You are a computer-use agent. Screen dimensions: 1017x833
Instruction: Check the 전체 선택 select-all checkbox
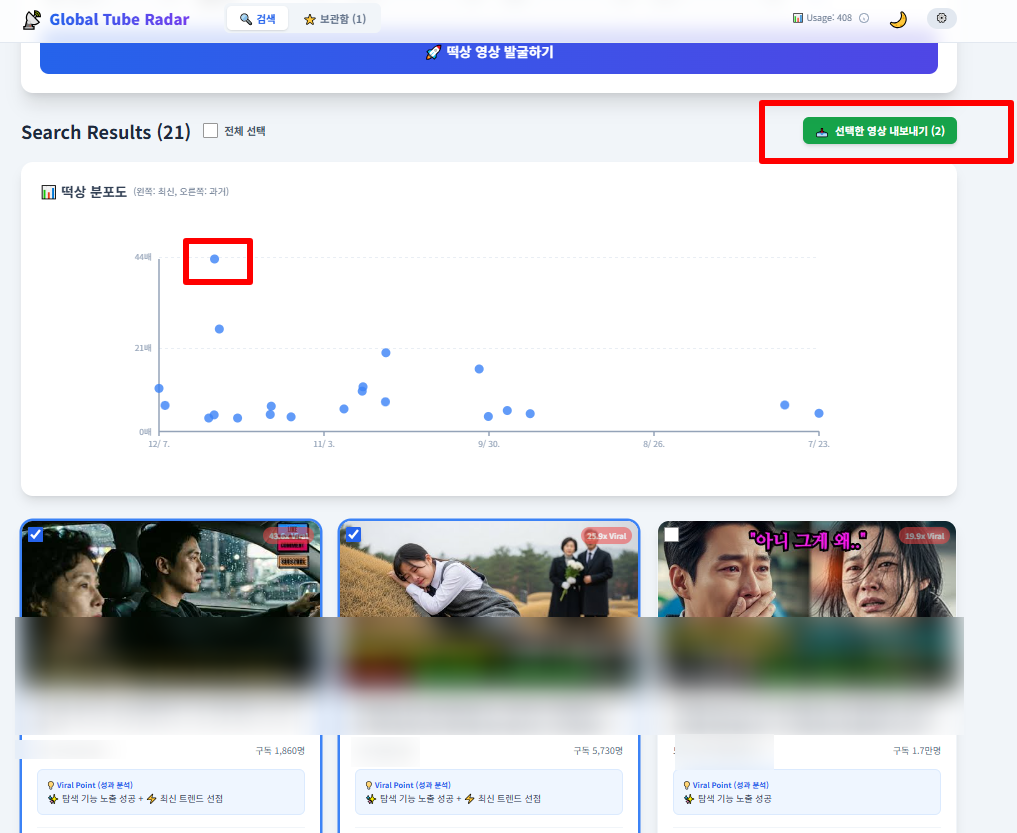point(210,131)
